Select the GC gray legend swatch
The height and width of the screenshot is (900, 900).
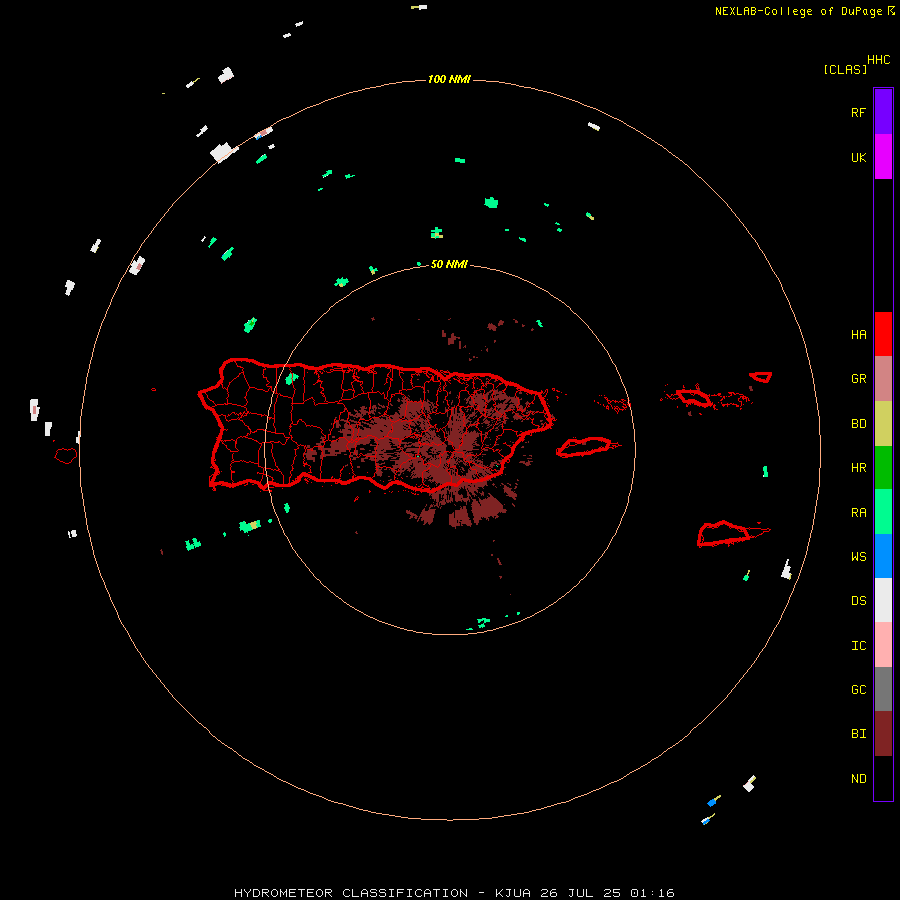pos(883,689)
